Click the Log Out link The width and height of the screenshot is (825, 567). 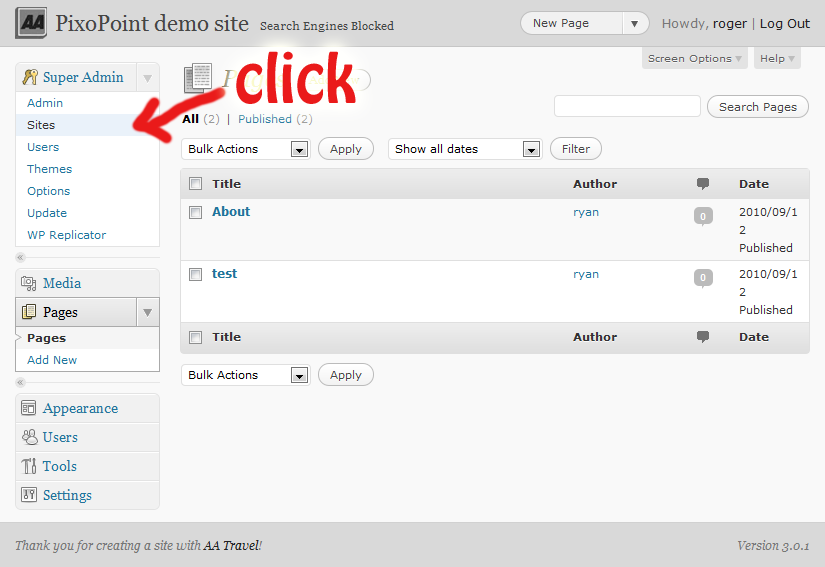784,24
